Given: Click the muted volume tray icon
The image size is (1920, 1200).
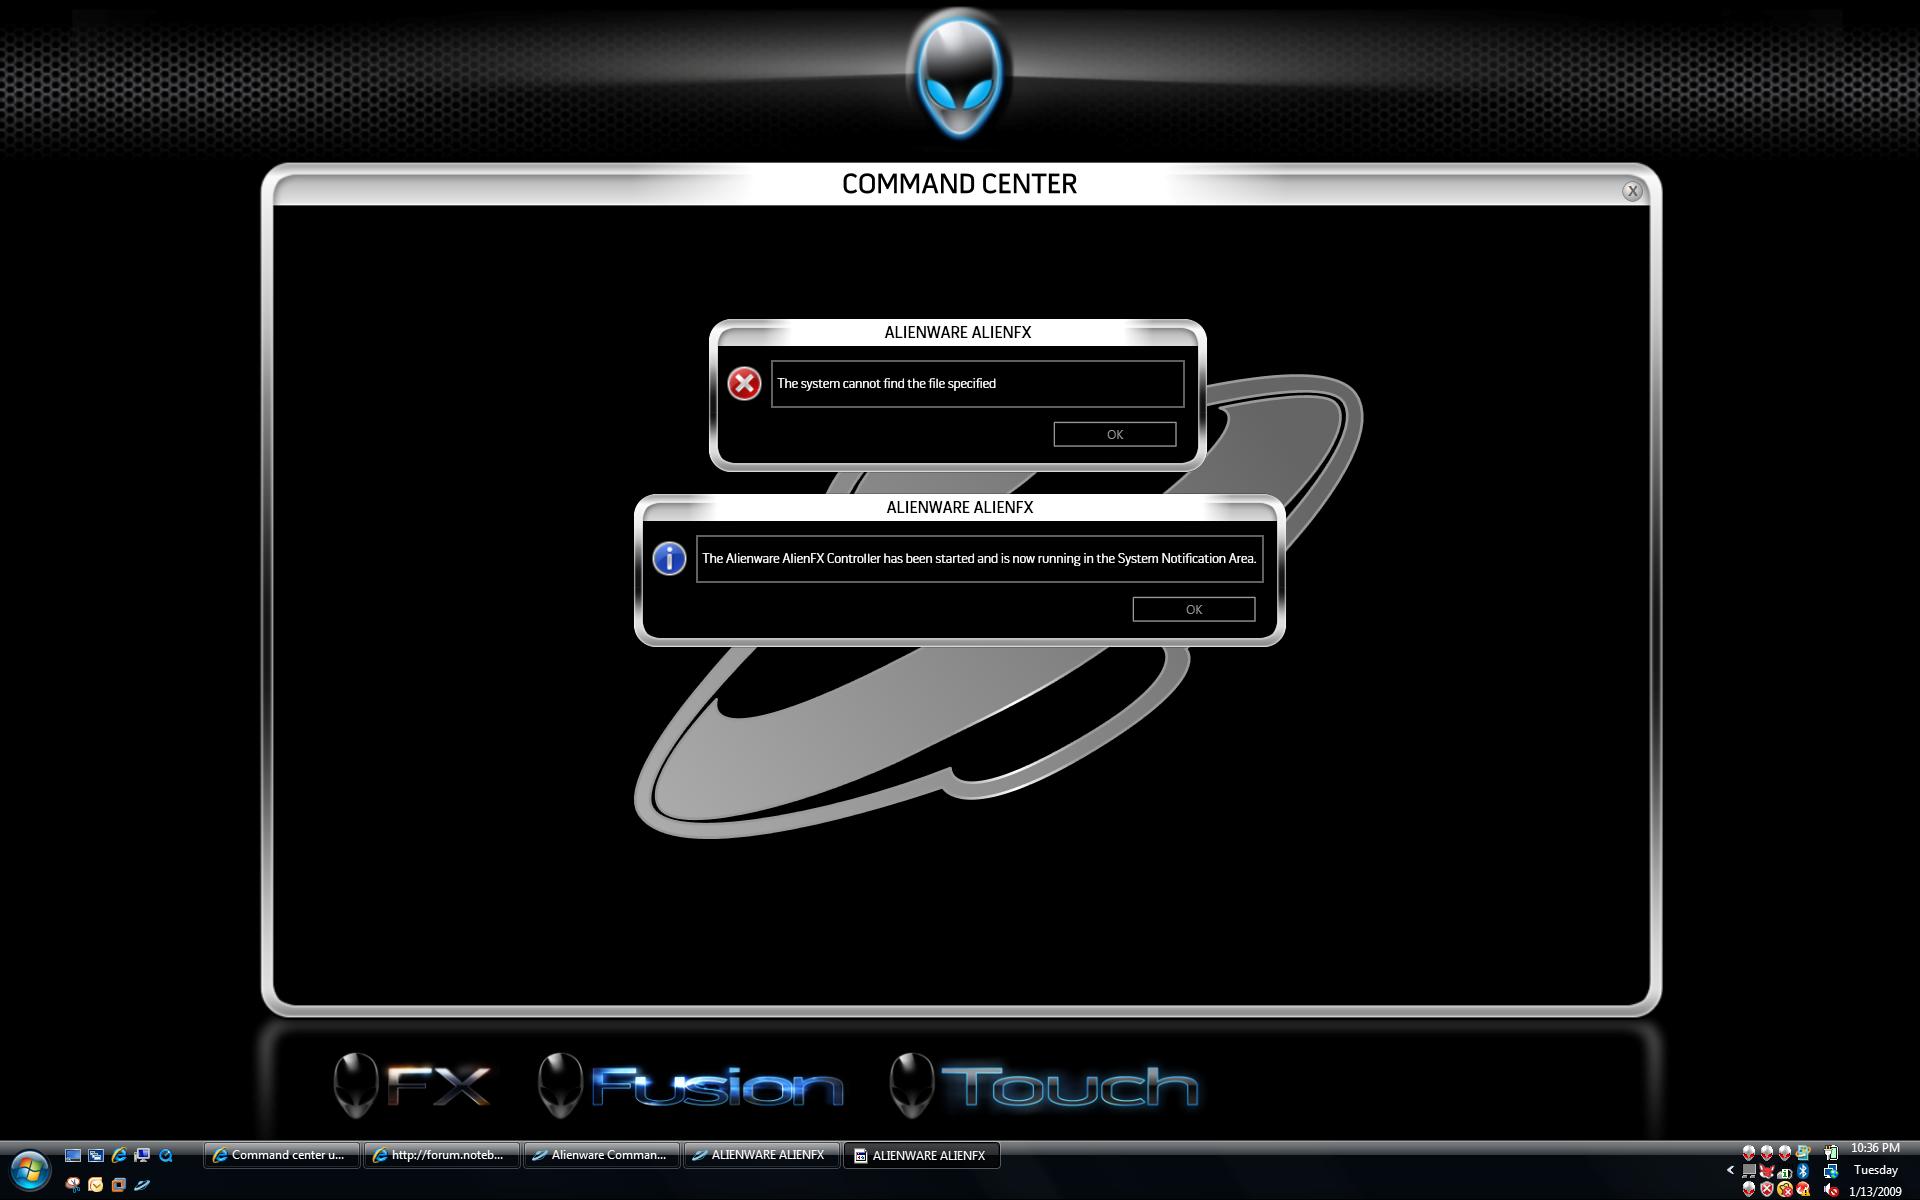Looking at the screenshot, I should pyautogui.click(x=1831, y=1190).
